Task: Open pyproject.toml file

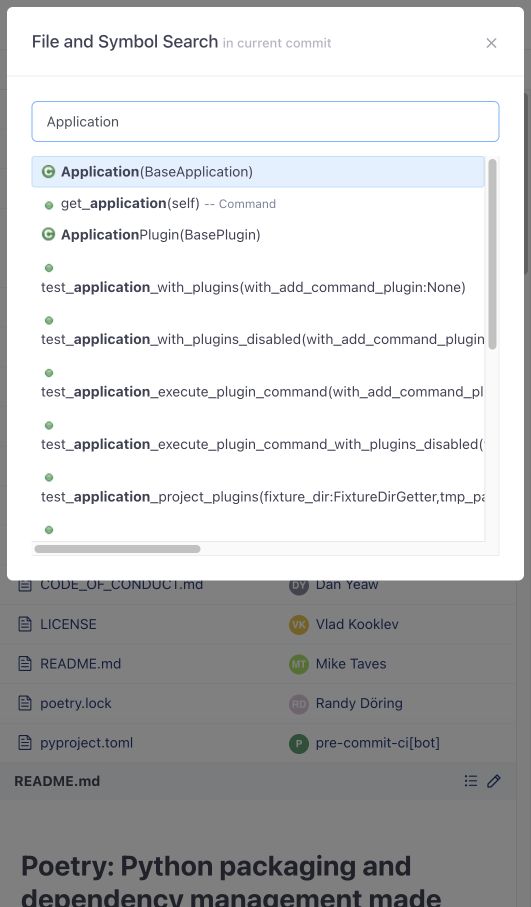Action: tap(87, 743)
